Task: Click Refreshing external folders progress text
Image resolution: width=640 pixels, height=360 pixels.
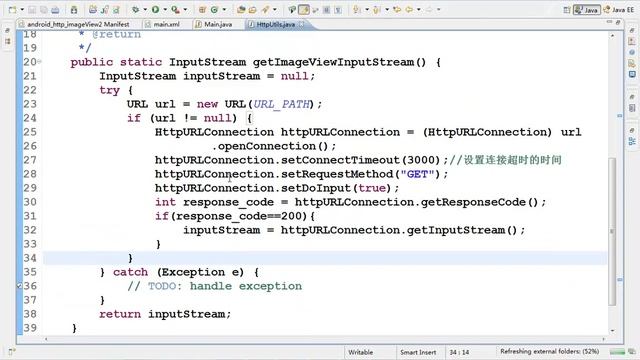Action: point(549,351)
